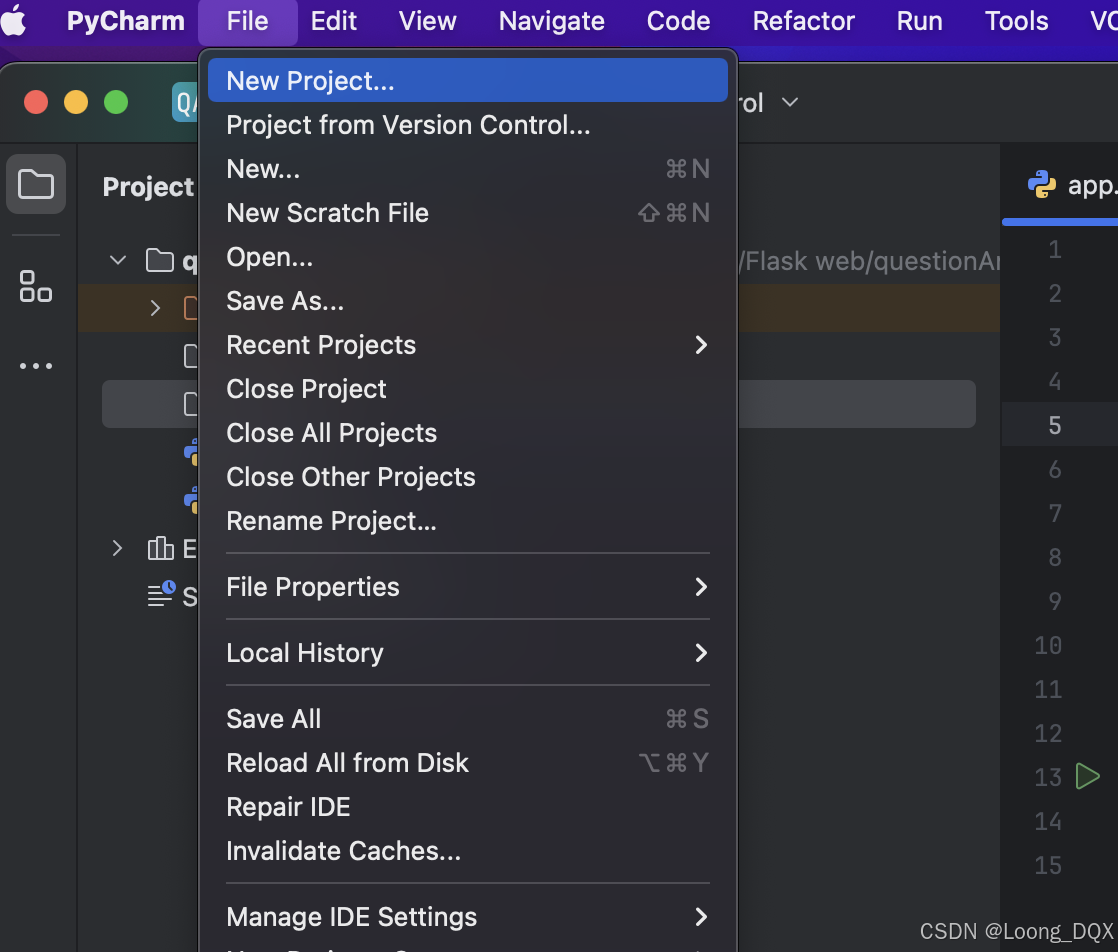The height and width of the screenshot is (952, 1118).
Task: Click Save All in the menu
Action: (274, 719)
